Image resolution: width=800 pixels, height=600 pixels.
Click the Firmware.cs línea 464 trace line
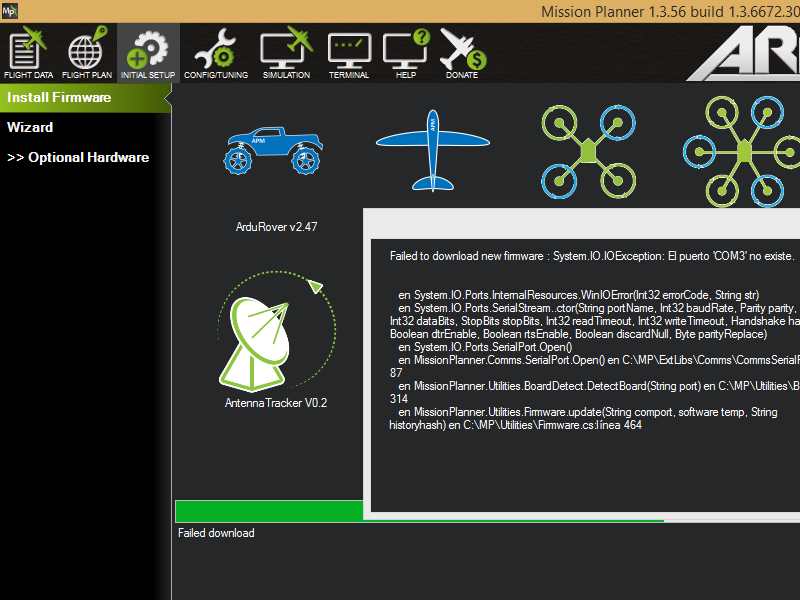[x=515, y=425]
